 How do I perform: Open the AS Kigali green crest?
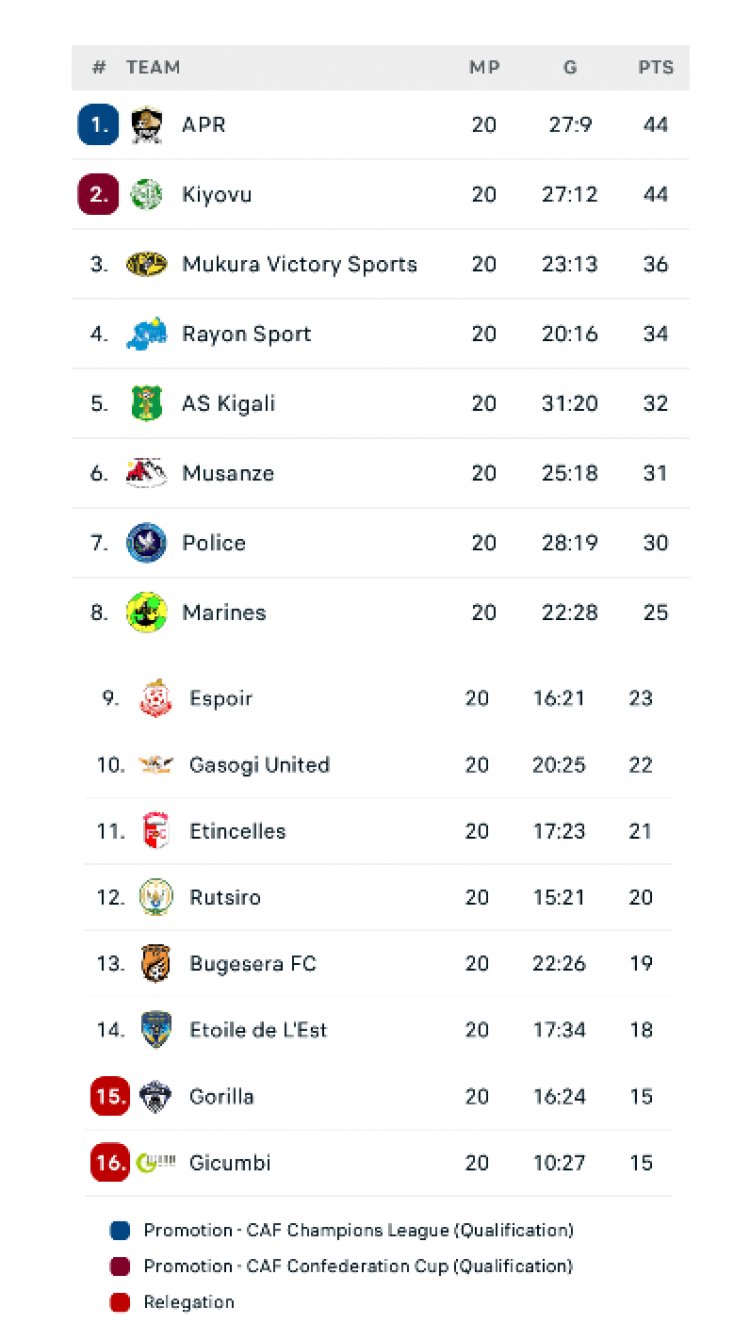[146, 403]
